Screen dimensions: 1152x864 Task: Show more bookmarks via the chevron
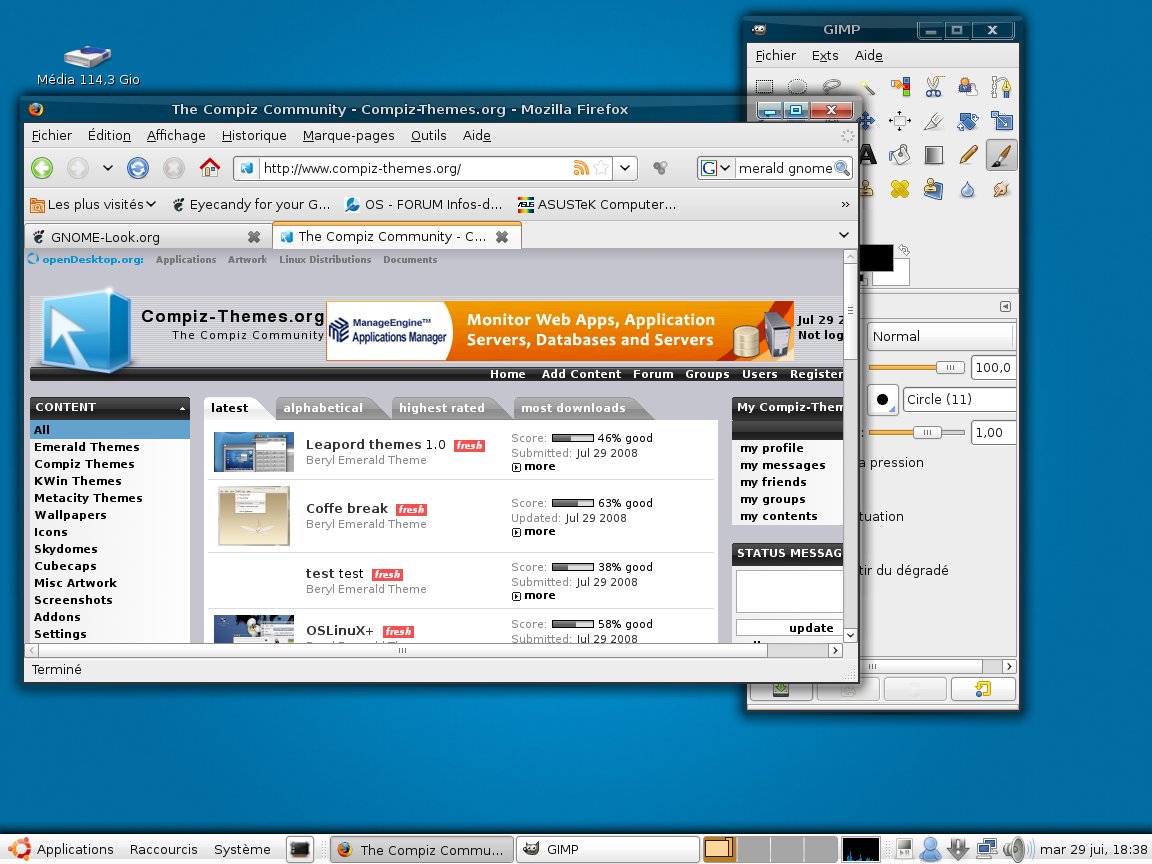[x=845, y=204]
